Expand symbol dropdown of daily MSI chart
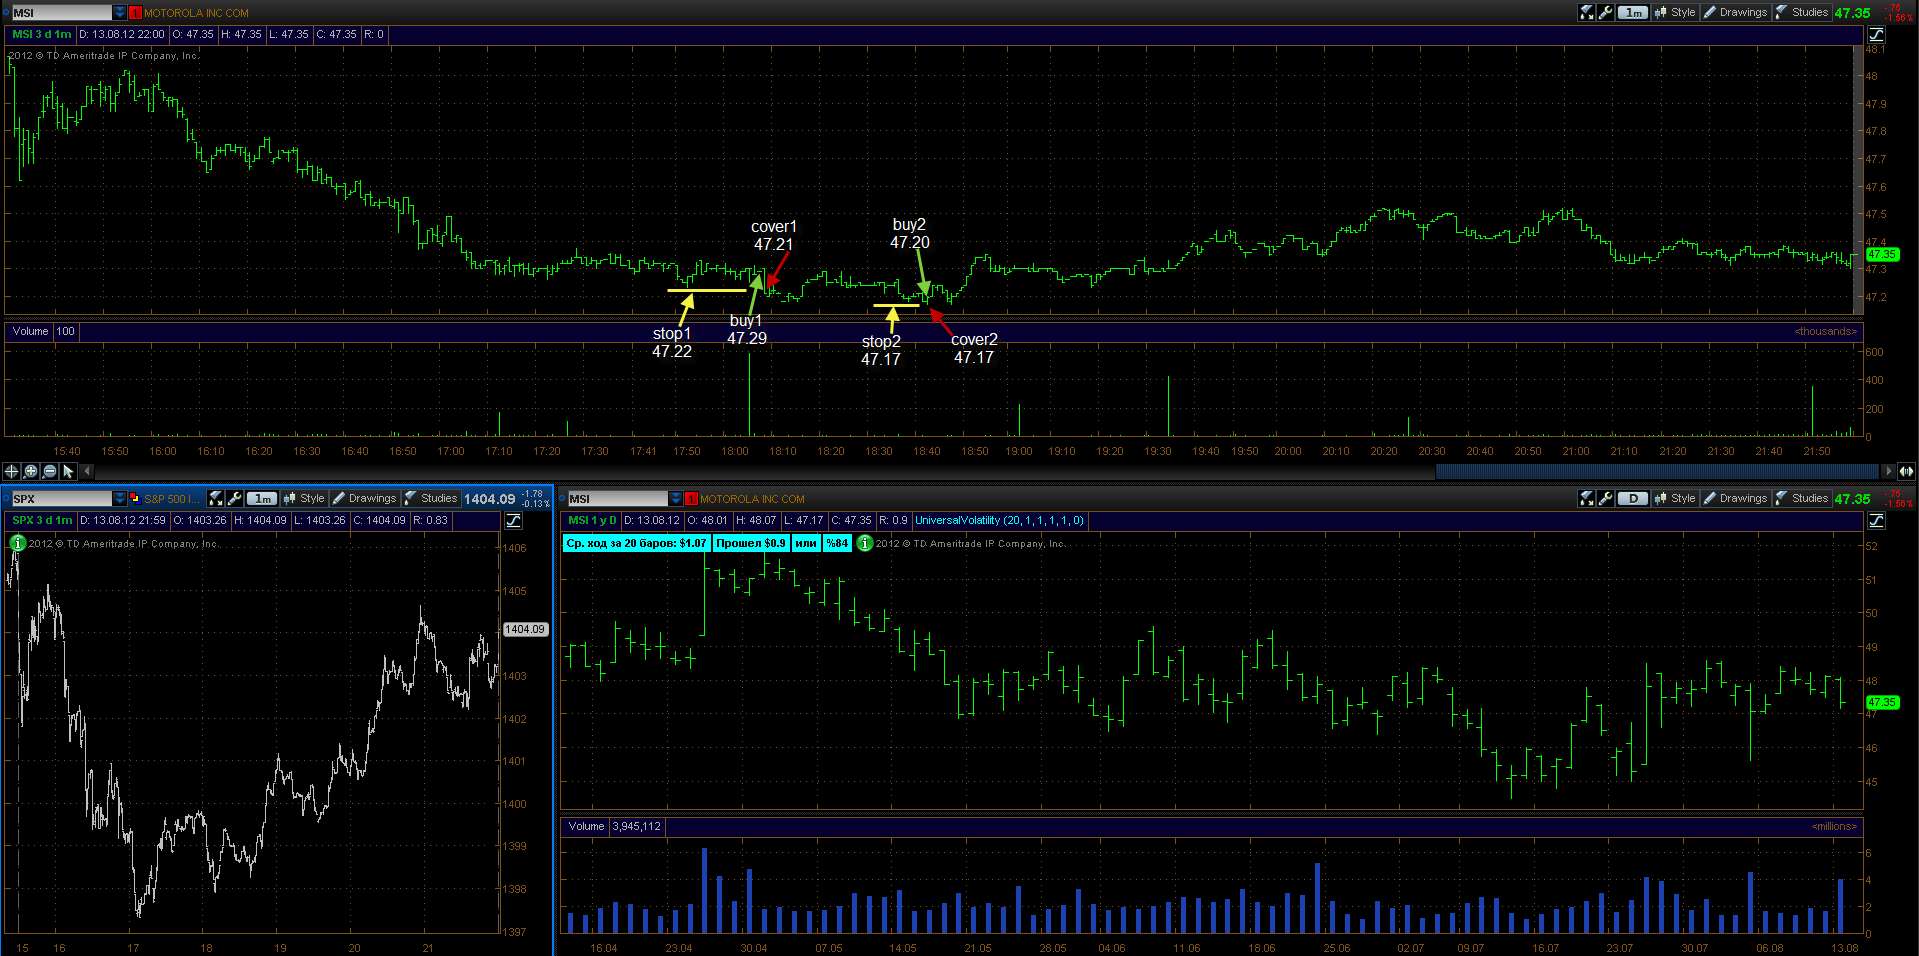Image resolution: width=1919 pixels, height=956 pixels. point(676,498)
